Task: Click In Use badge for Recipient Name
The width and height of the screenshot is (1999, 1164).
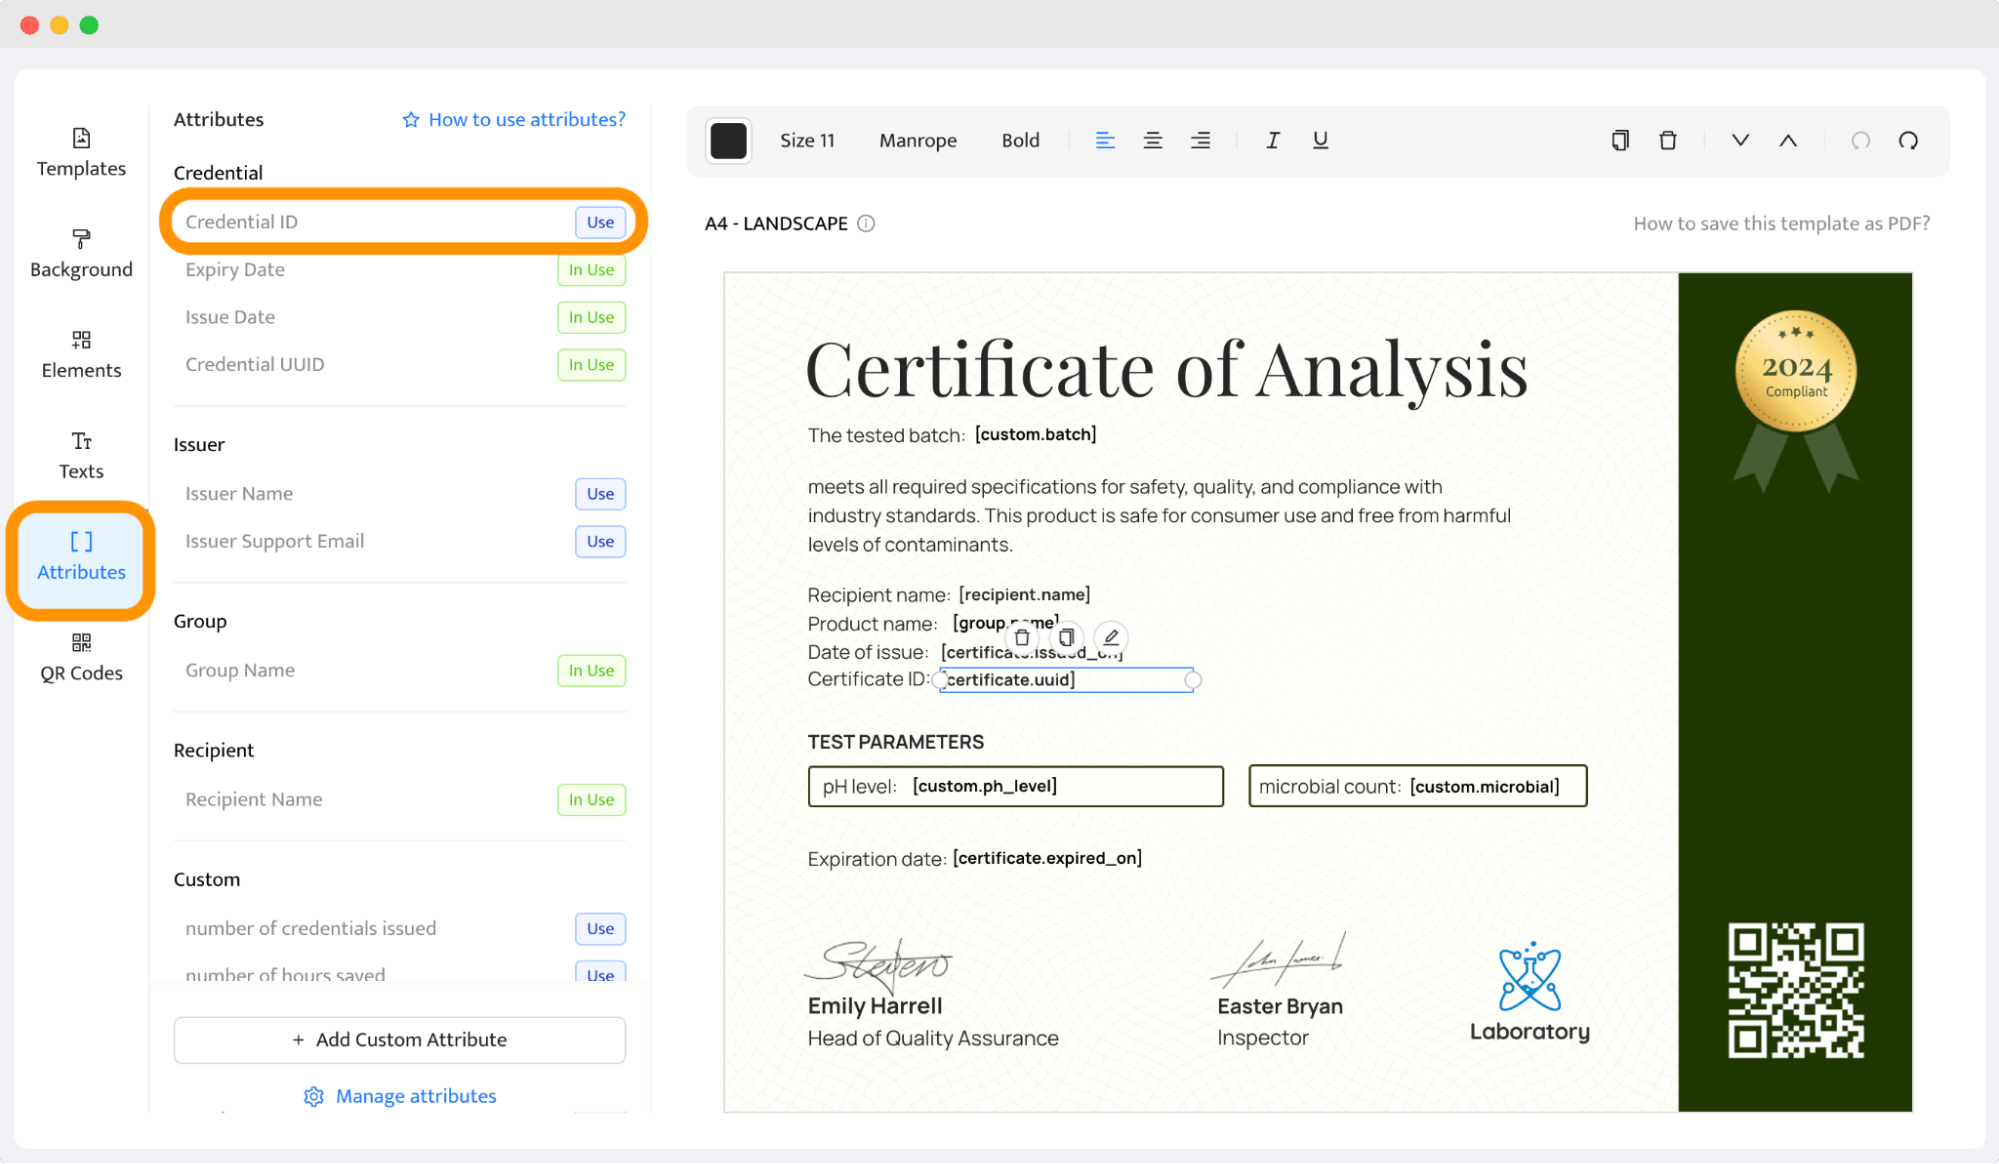Action: 591,800
